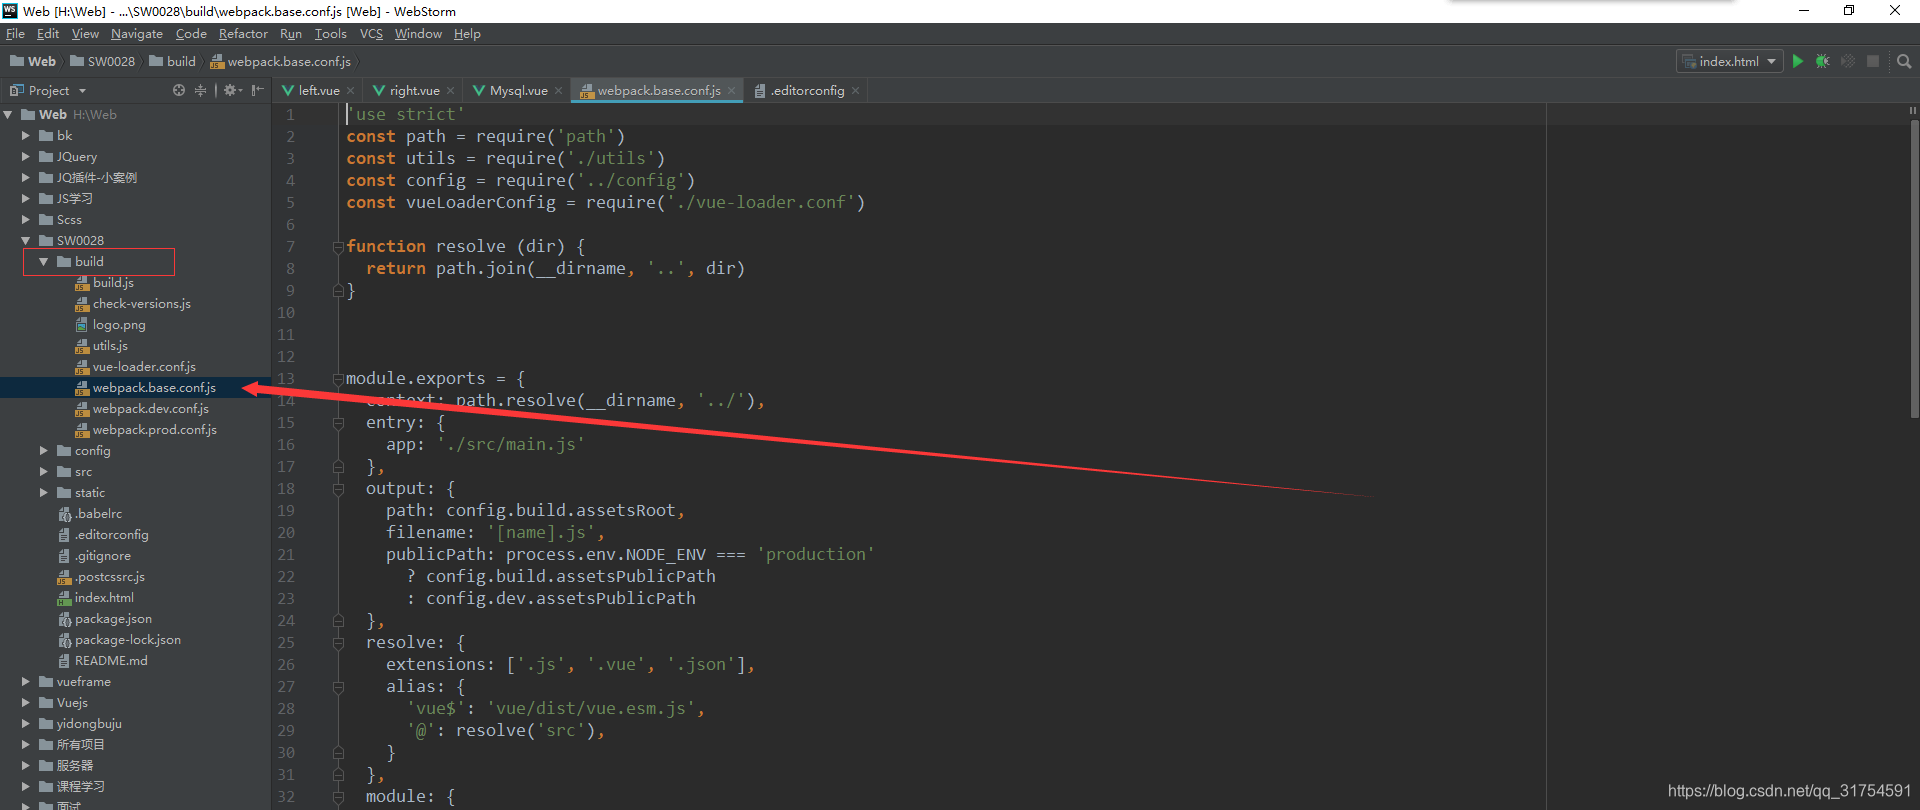Hide the Project tool window panel
1920x810 pixels.
pyautogui.click(x=257, y=90)
